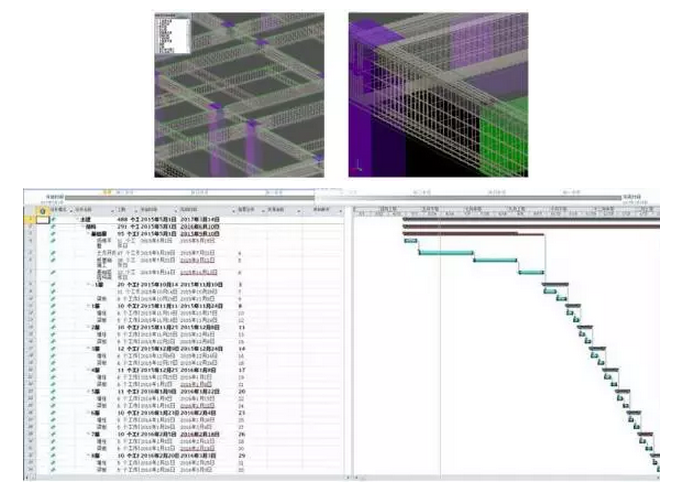This screenshot has width=677, height=487.
Task: Click the task mode icon in the 基础层 row
Action: pos(52,234)
